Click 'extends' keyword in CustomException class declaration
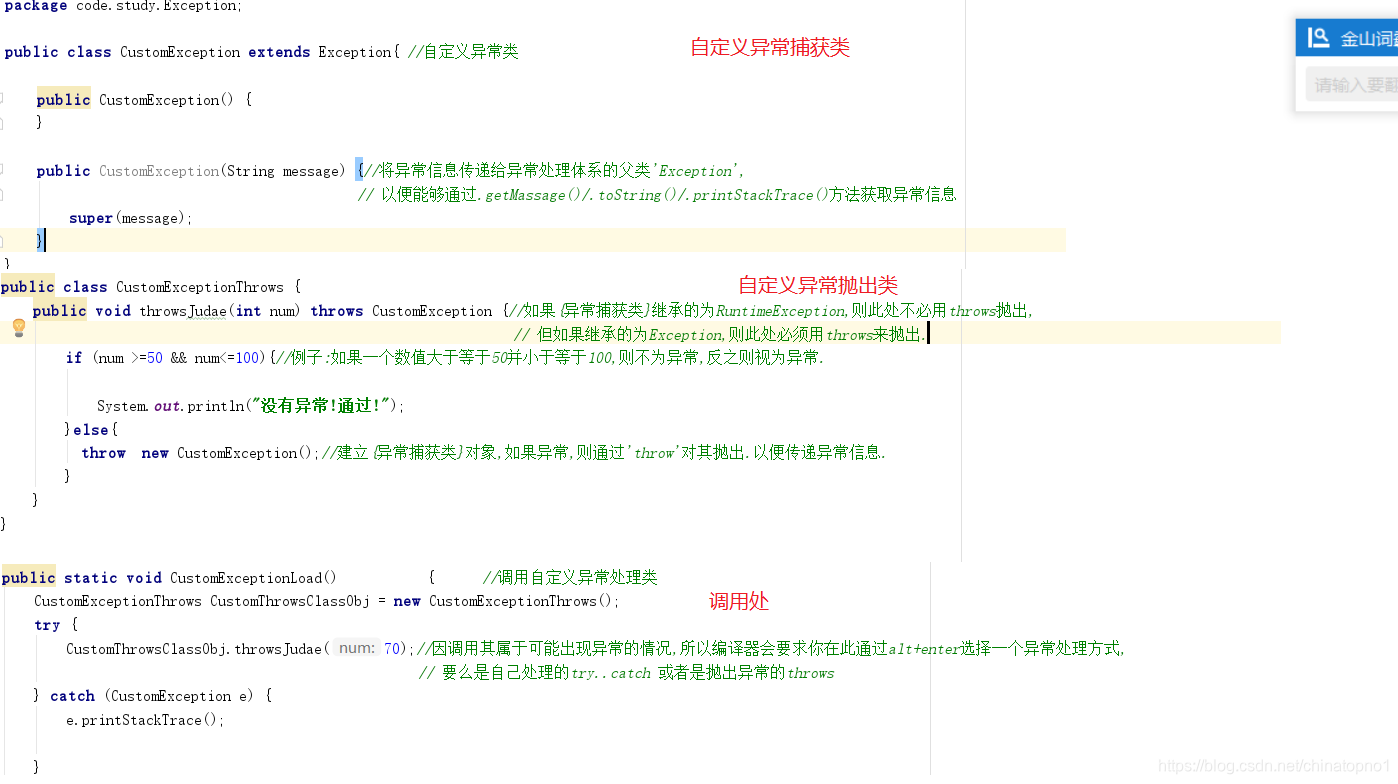 [x=279, y=52]
